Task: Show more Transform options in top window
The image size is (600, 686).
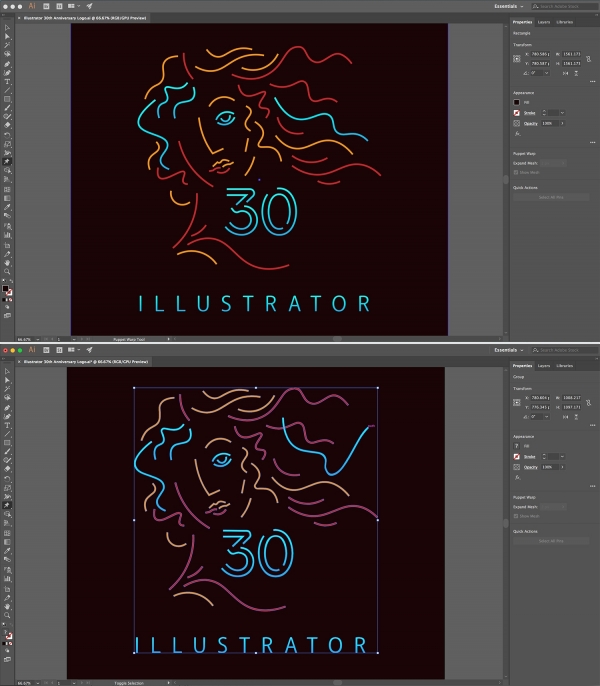Action: (x=592, y=81)
